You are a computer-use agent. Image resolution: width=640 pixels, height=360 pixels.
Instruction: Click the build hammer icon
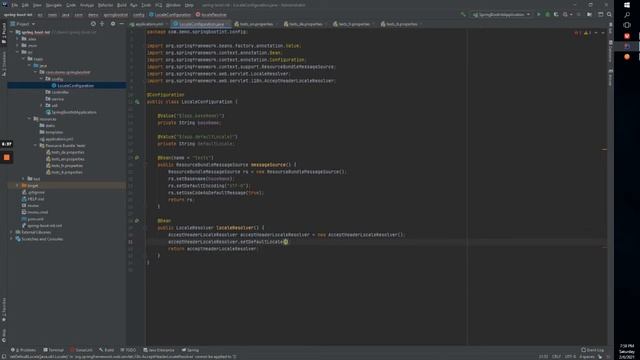[x=463, y=14]
